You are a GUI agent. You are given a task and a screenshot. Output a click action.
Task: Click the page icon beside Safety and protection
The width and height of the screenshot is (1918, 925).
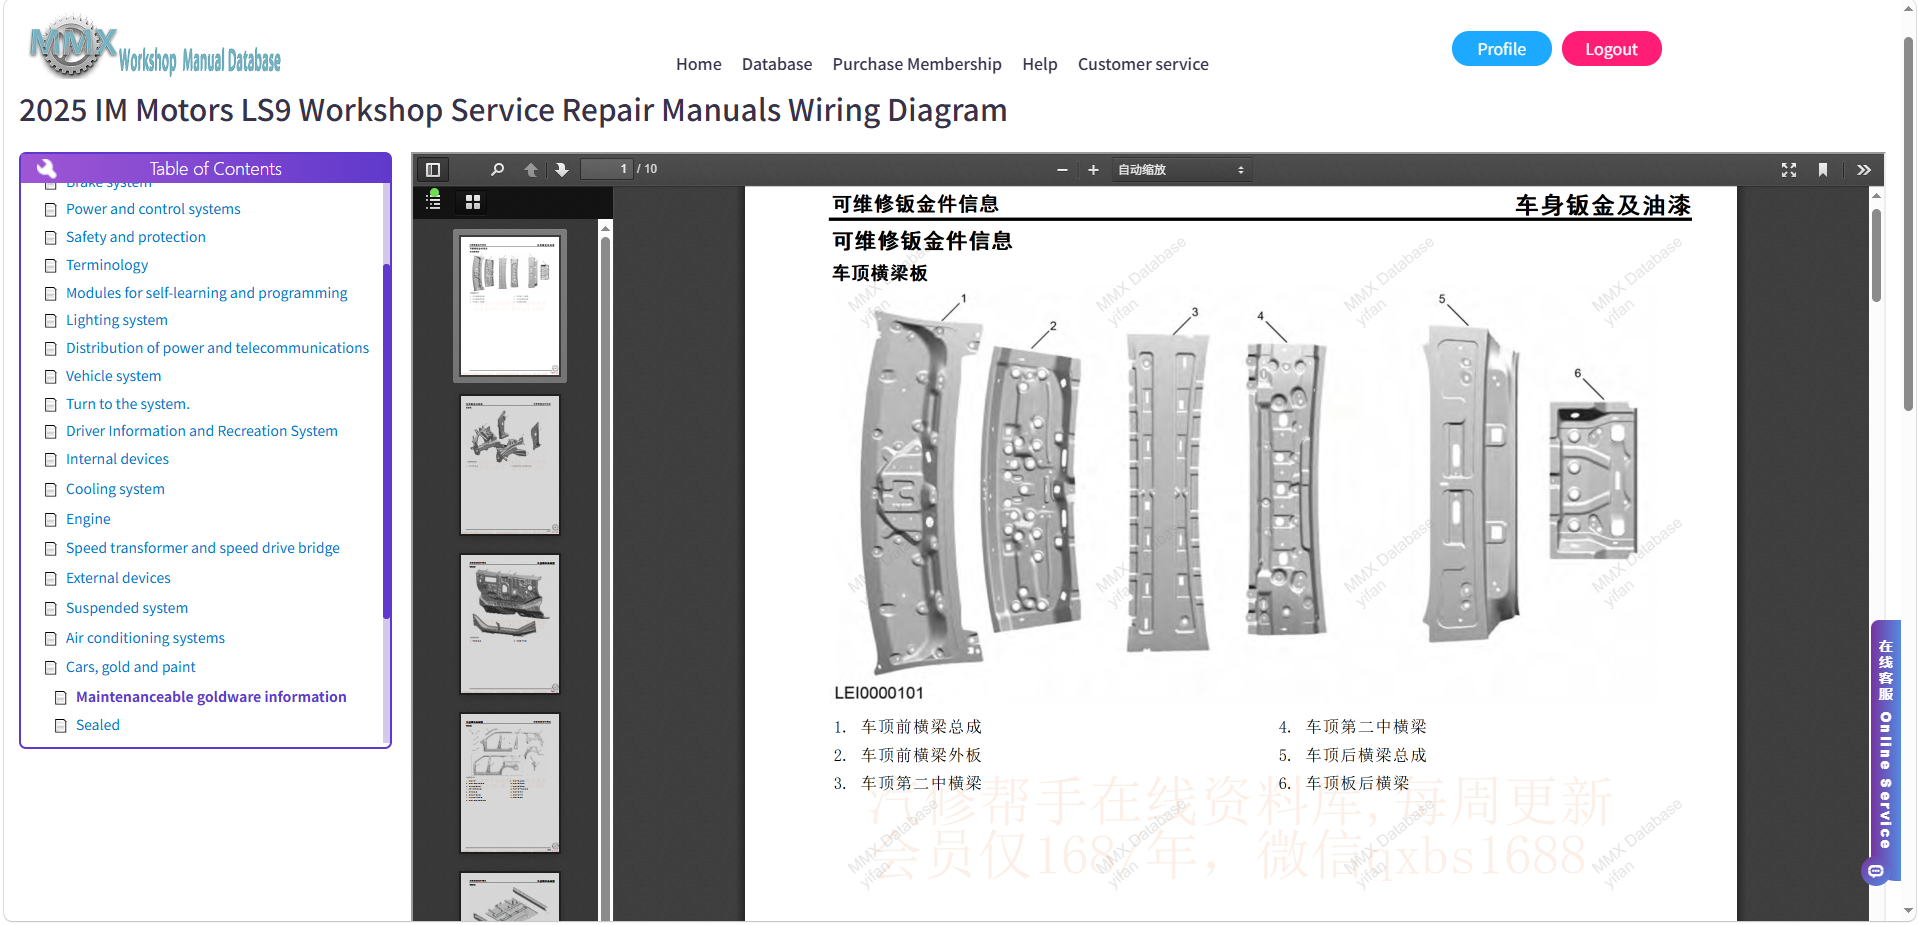click(x=51, y=238)
